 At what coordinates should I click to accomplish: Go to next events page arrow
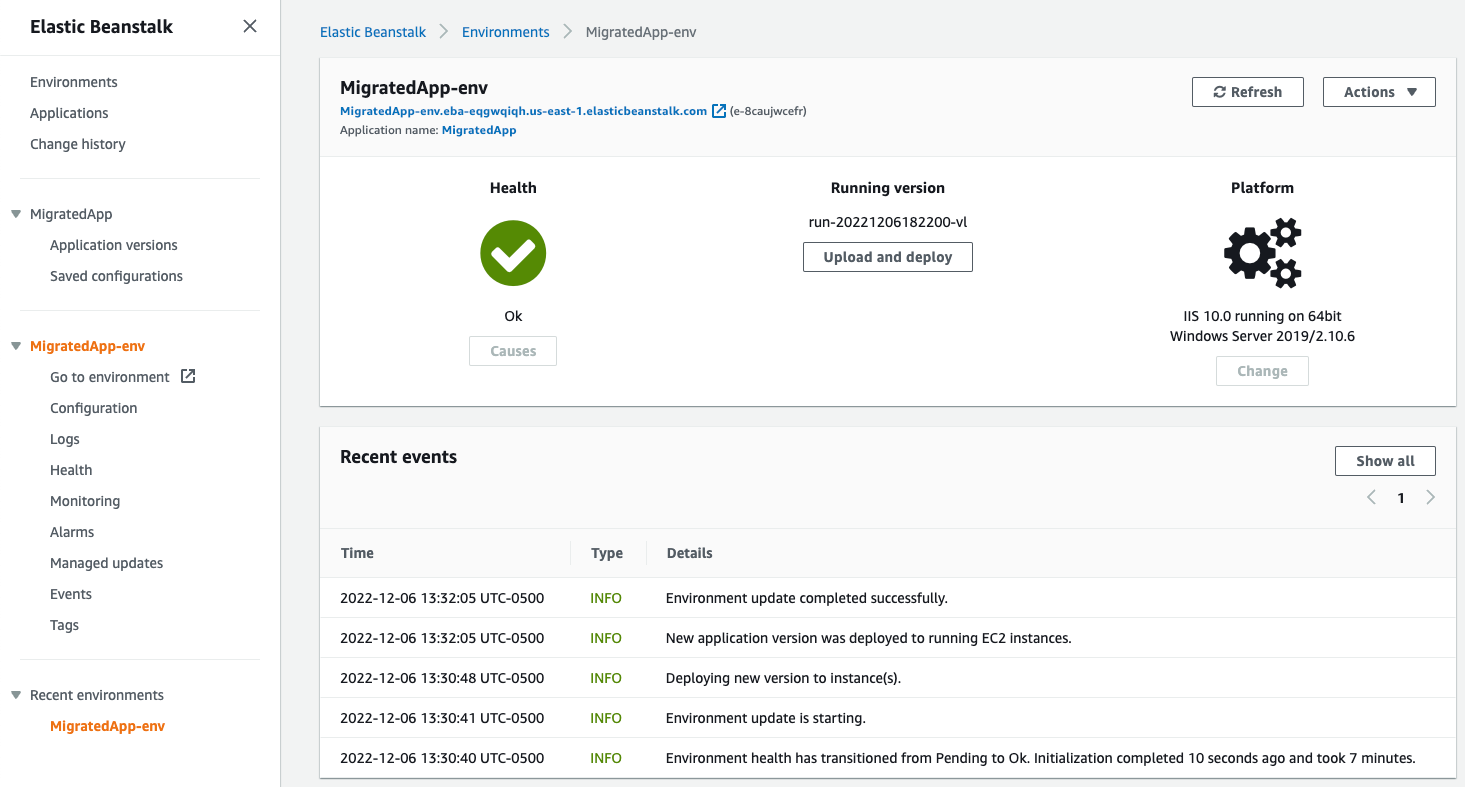[1430, 497]
